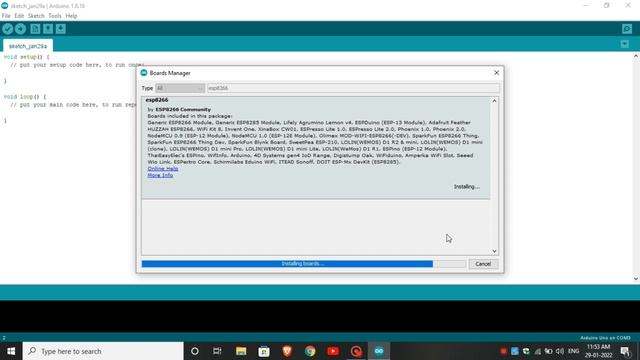Click the red recording tray icon

click(503, 351)
